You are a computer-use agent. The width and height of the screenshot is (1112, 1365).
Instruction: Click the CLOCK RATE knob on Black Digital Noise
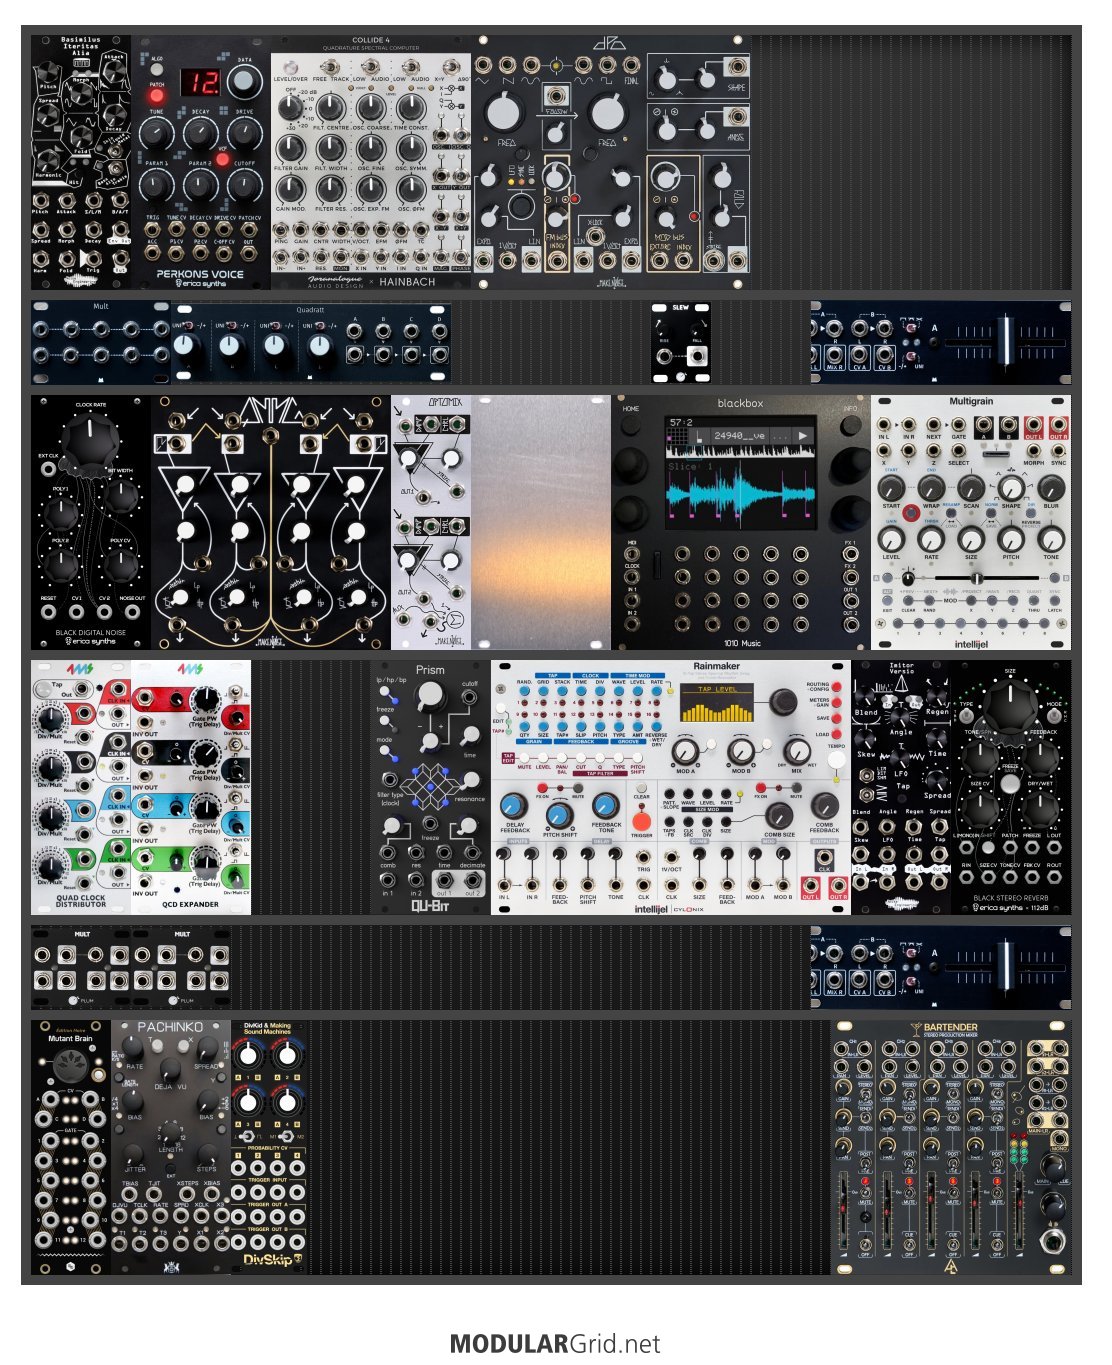(91, 441)
